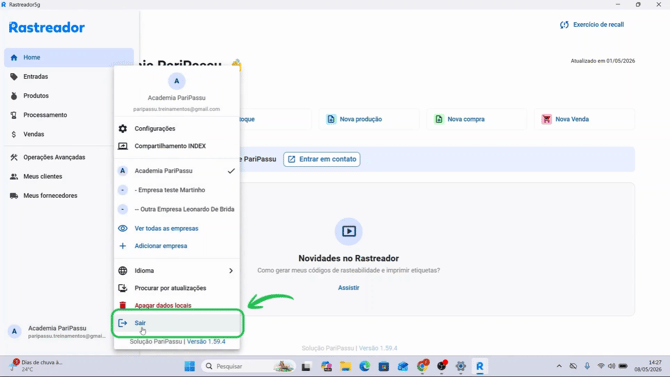
Task: Open Chrome from taskbar
Action: 422,366
